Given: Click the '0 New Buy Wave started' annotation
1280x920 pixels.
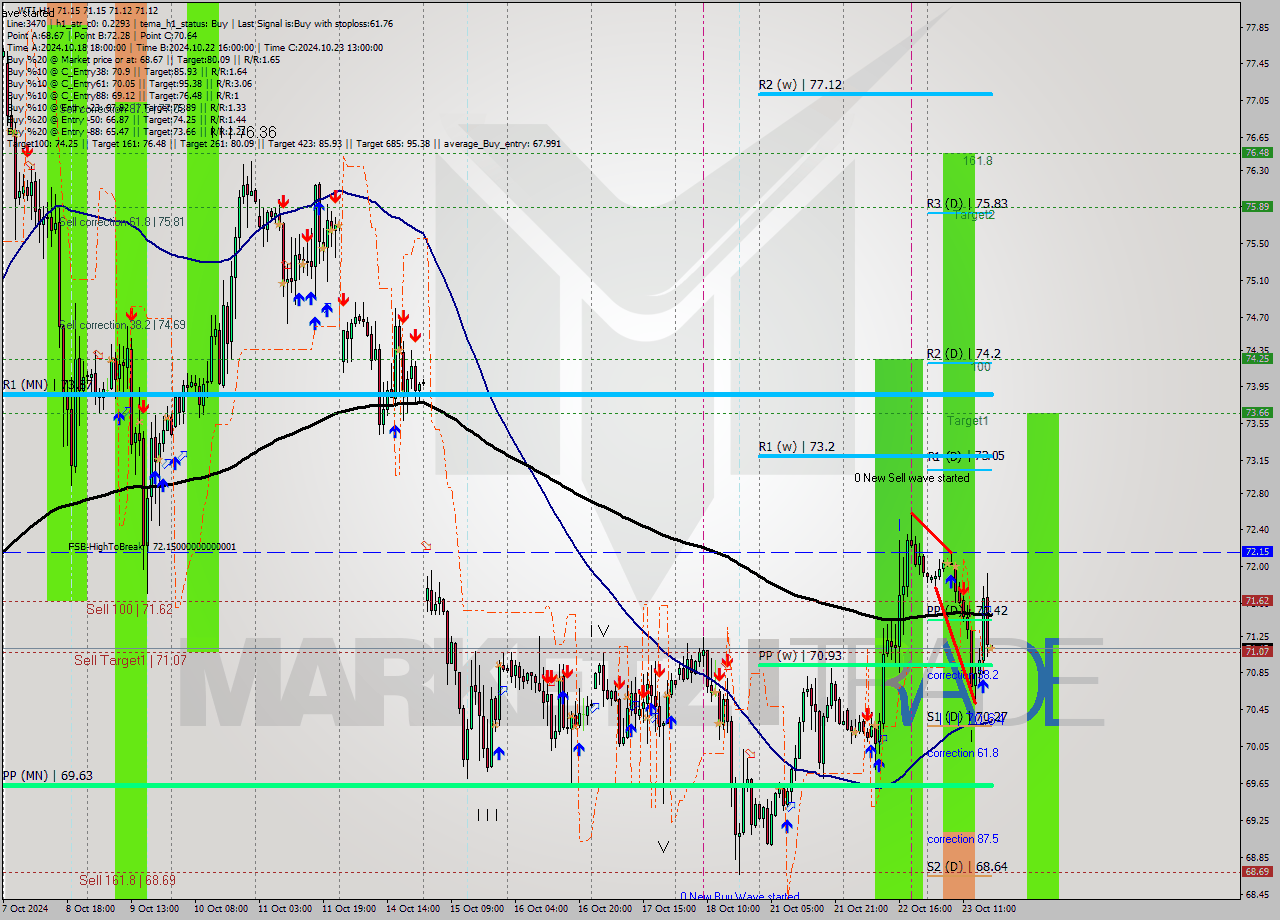Looking at the screenshot, I should pos(740,896).
